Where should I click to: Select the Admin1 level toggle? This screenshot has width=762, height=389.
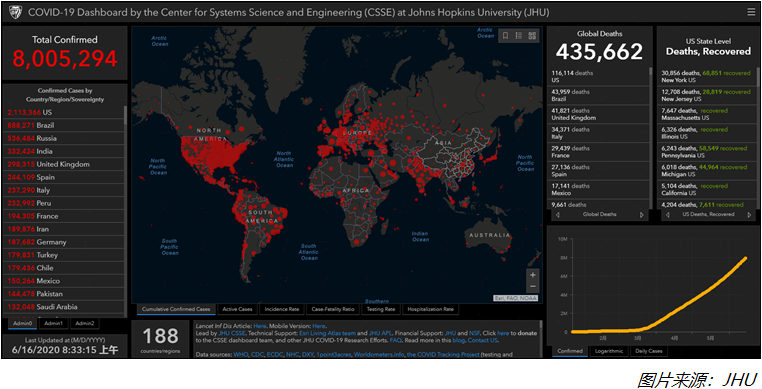point(53,323)
